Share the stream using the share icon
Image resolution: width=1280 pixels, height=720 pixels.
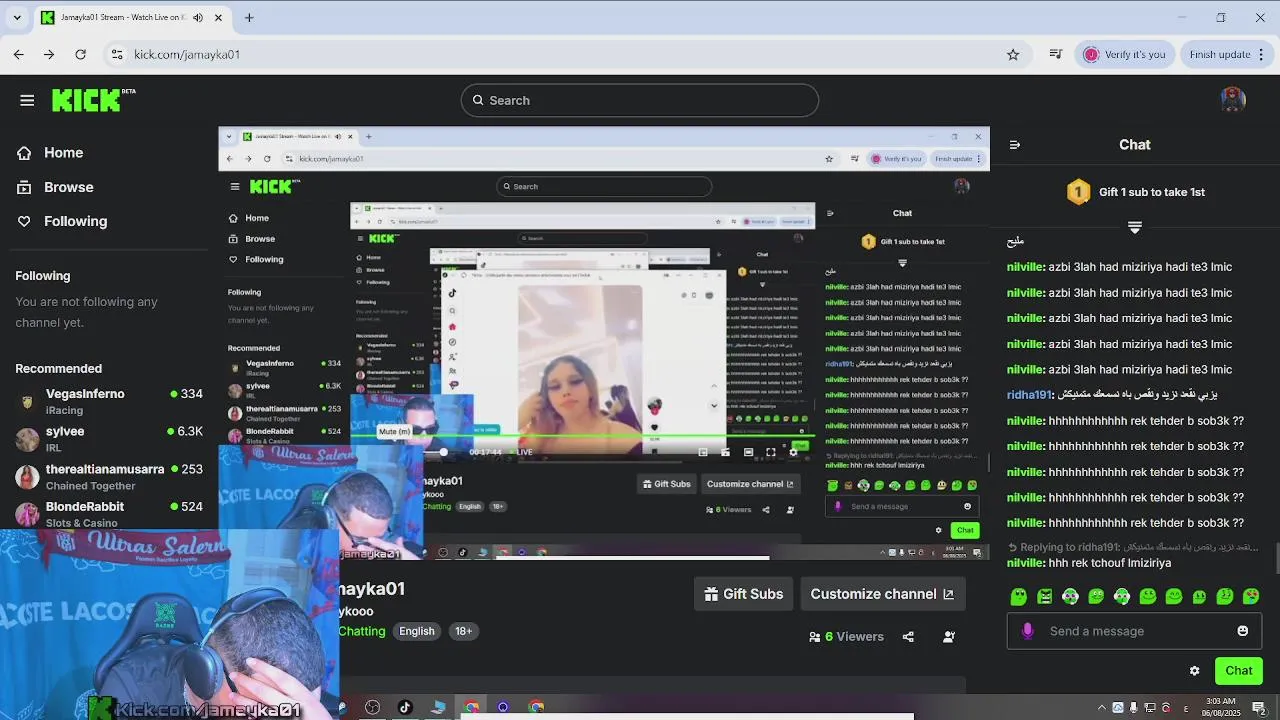(x=908, y=637)
